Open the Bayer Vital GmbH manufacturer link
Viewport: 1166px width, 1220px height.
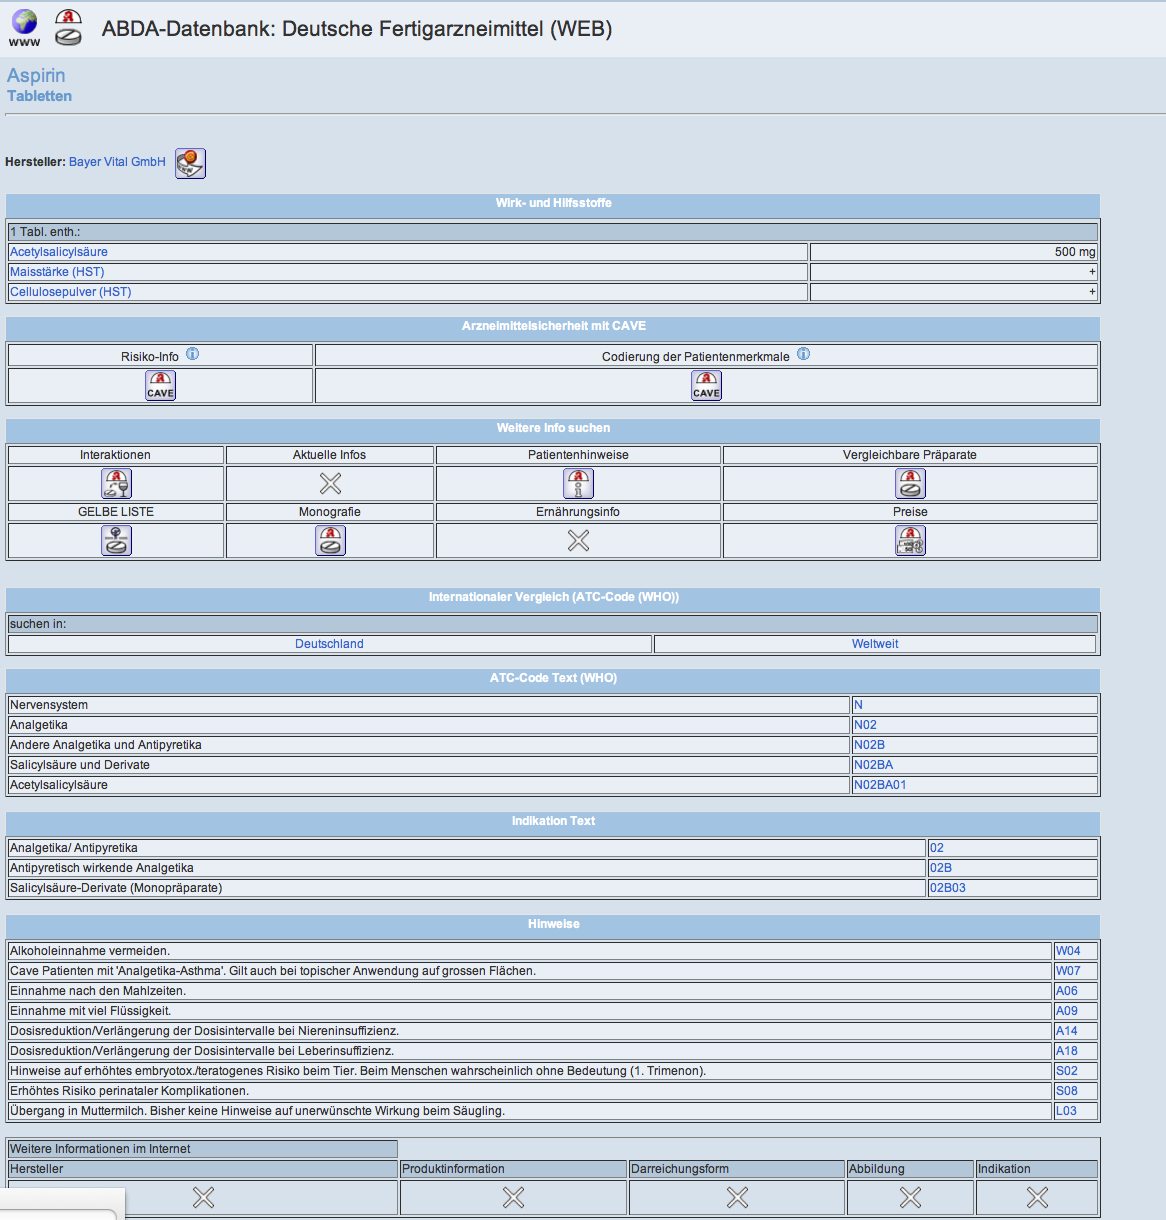117,162
